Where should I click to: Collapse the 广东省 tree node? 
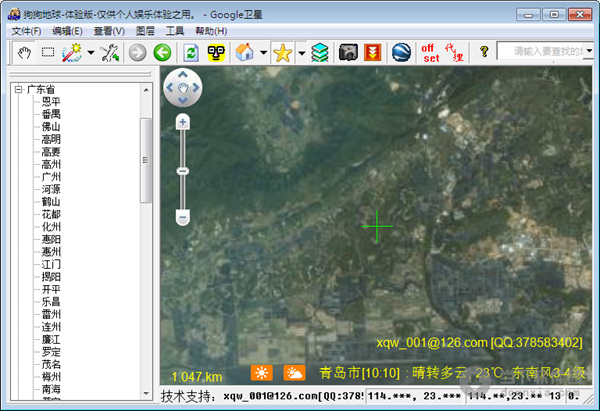18,90
